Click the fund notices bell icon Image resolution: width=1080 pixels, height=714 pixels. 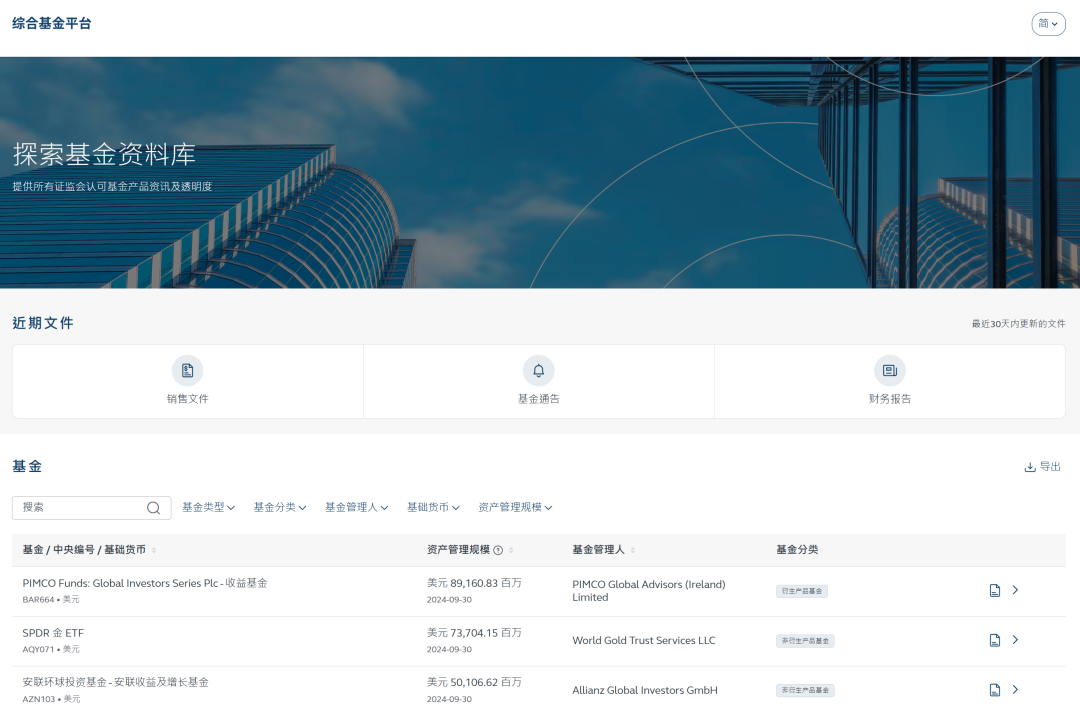tap(538, 371)
